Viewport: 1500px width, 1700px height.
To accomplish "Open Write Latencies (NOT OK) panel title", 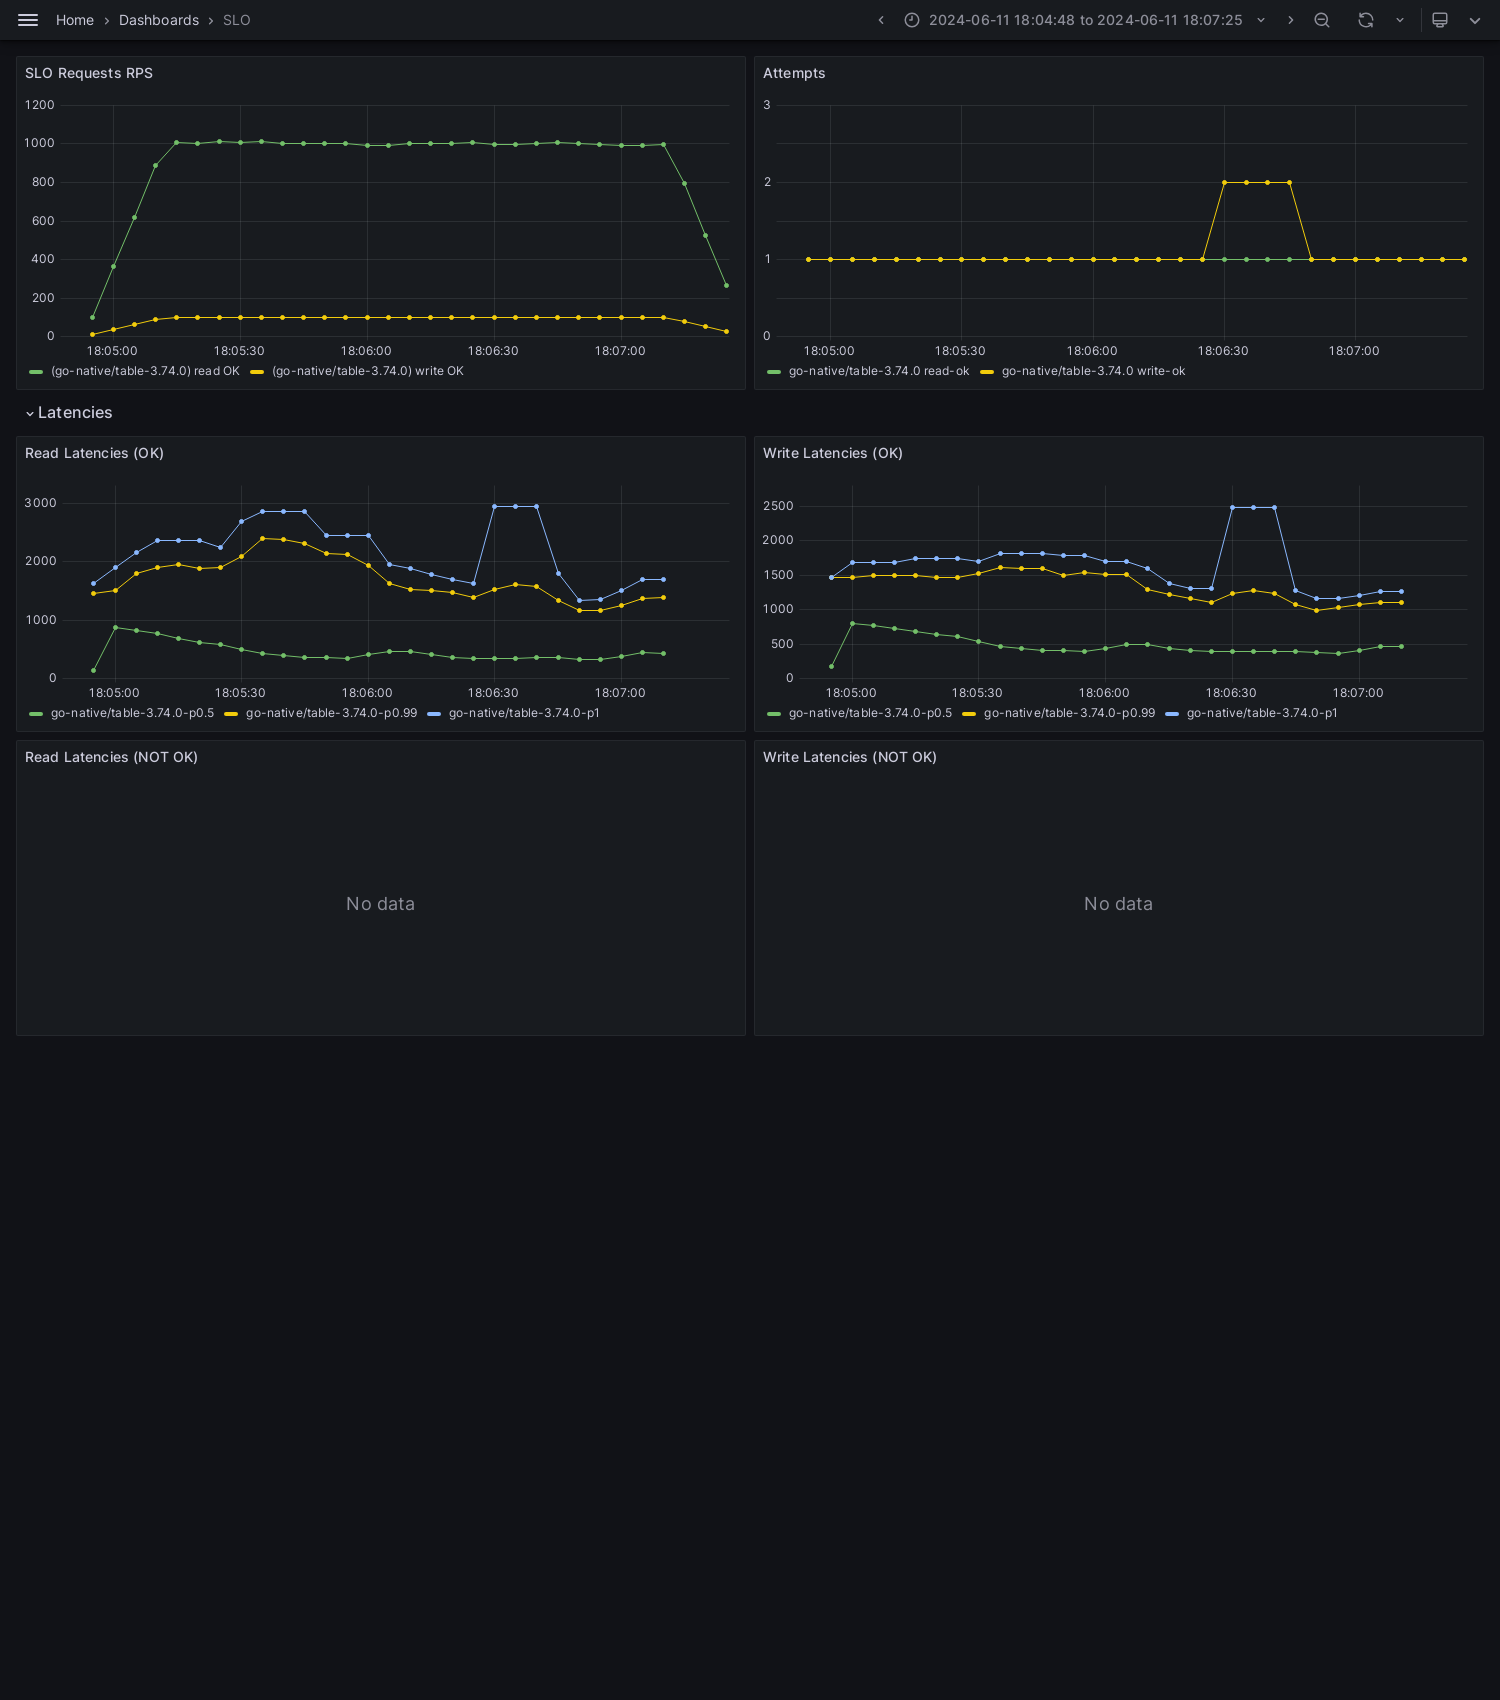I will [x=850, y=757].
